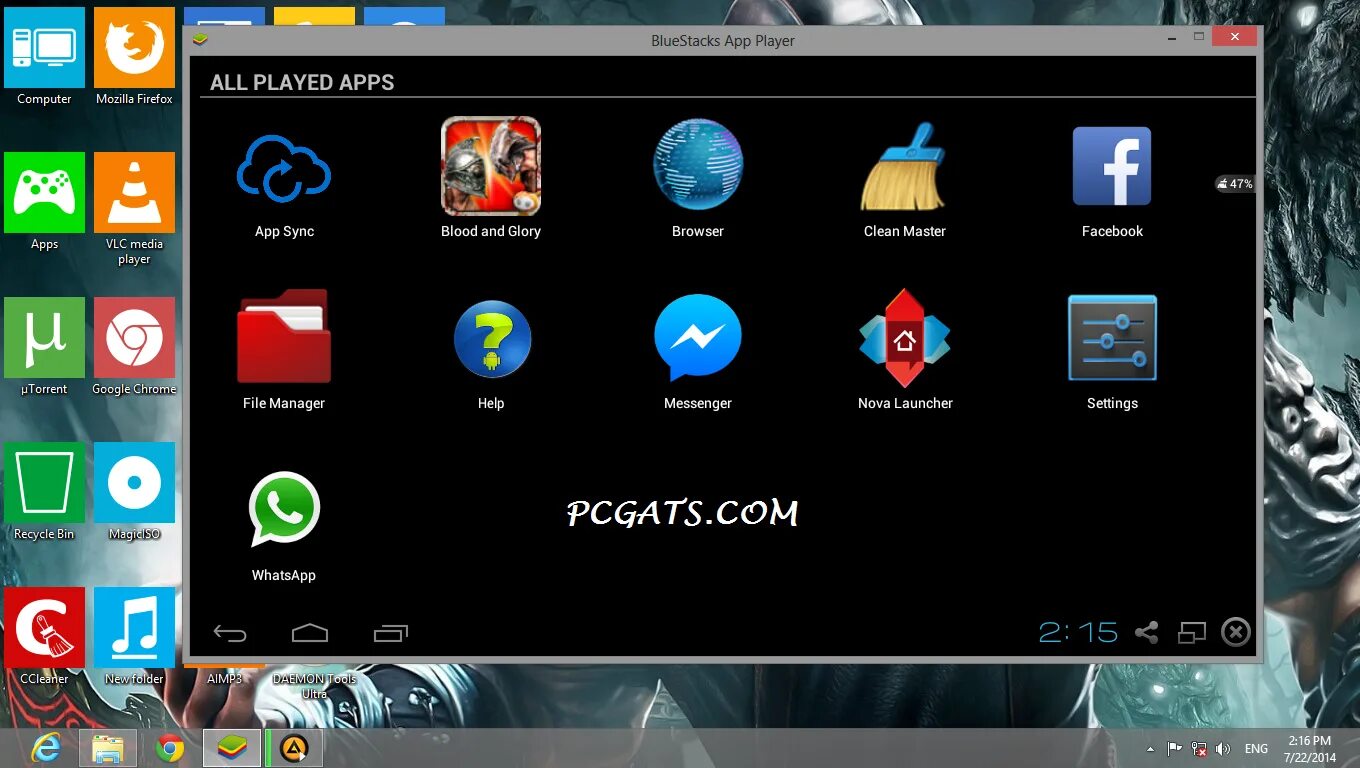Tap the Android back arrow button
Screen dimensions: 1360x768
pyautogui.click(x=230, y=633)
